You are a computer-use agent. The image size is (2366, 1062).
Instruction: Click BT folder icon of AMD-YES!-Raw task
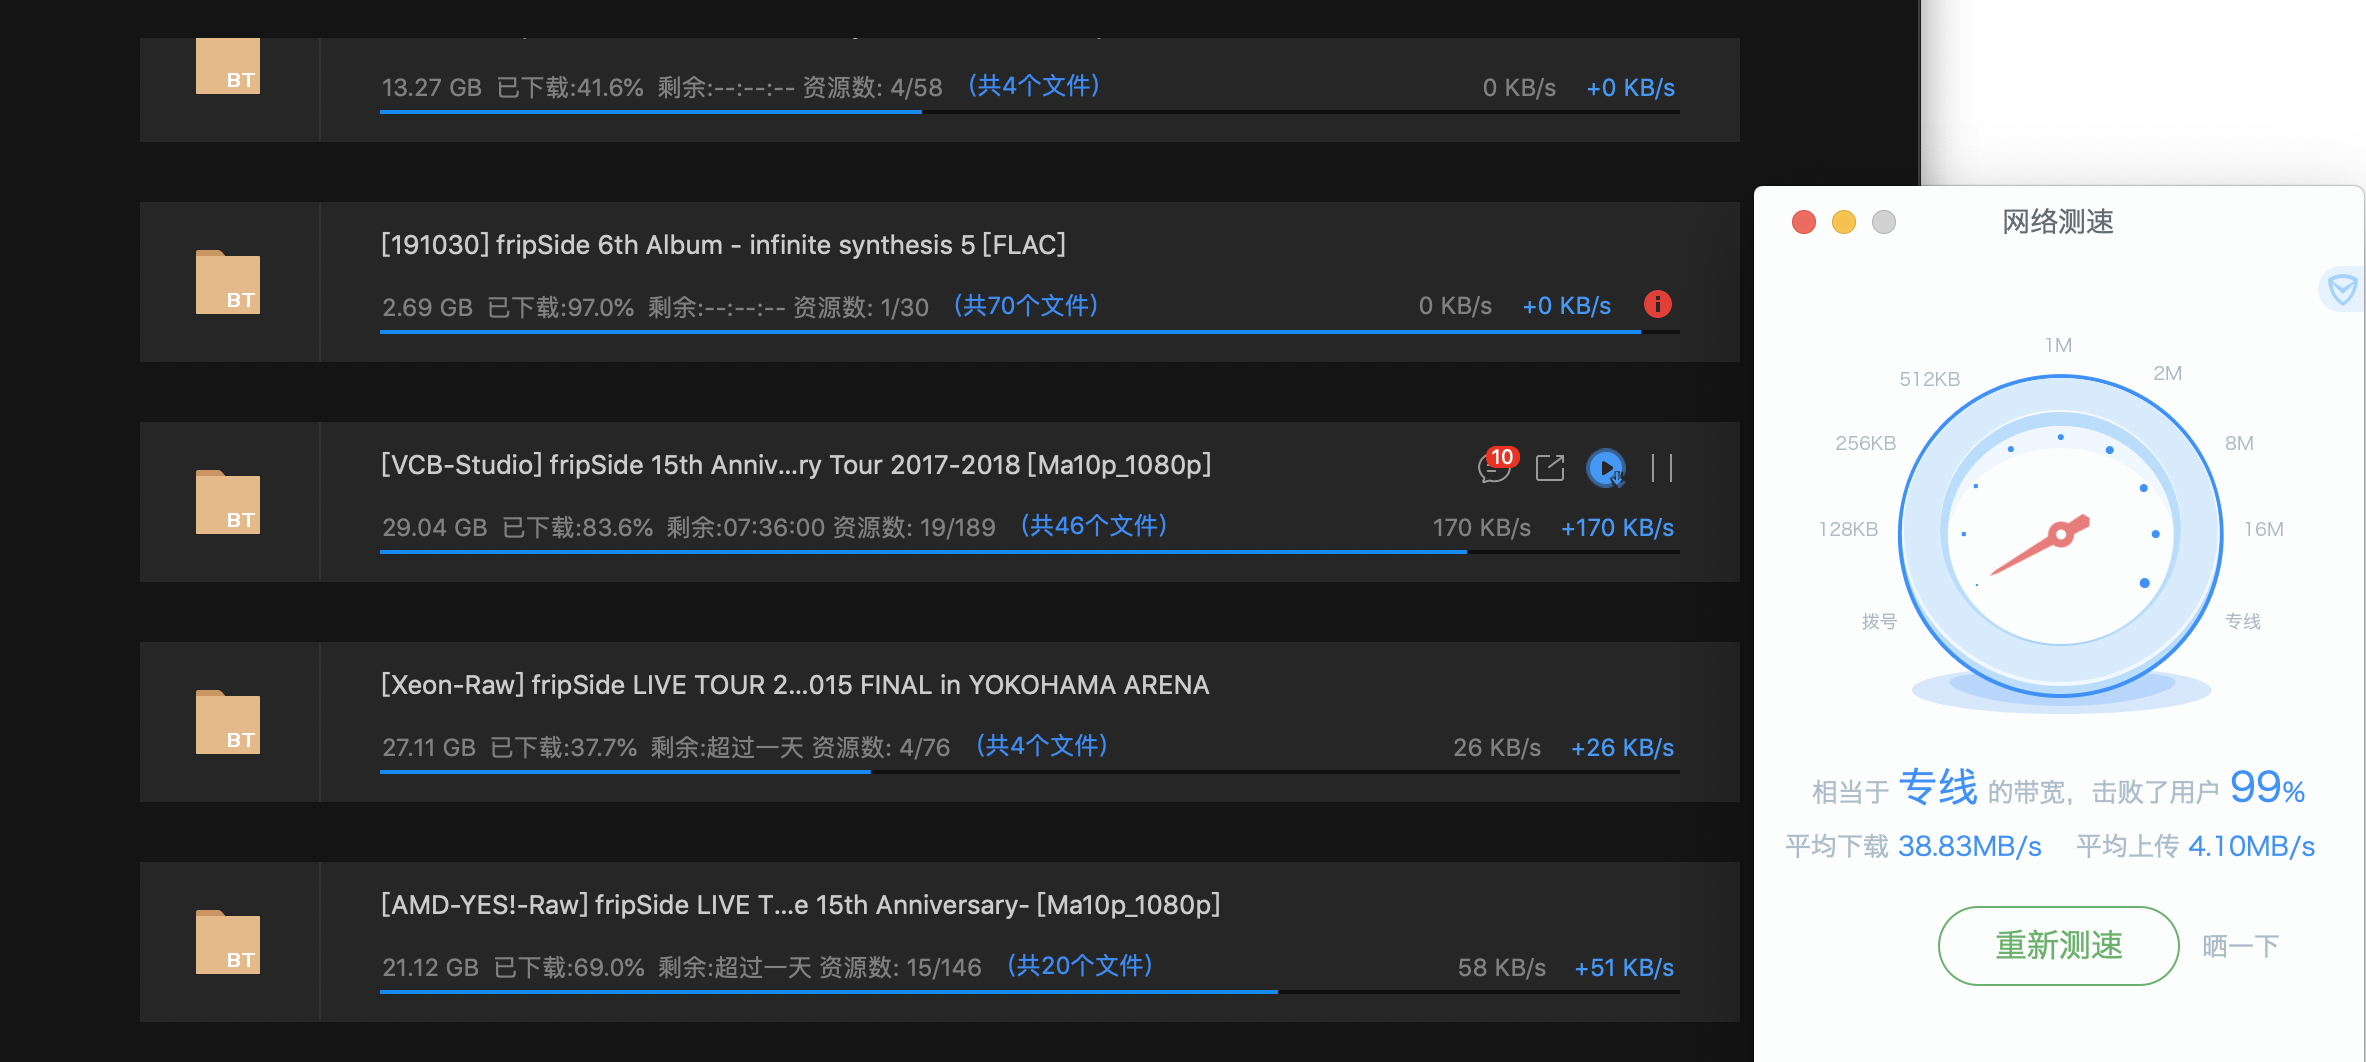(228, 942)
